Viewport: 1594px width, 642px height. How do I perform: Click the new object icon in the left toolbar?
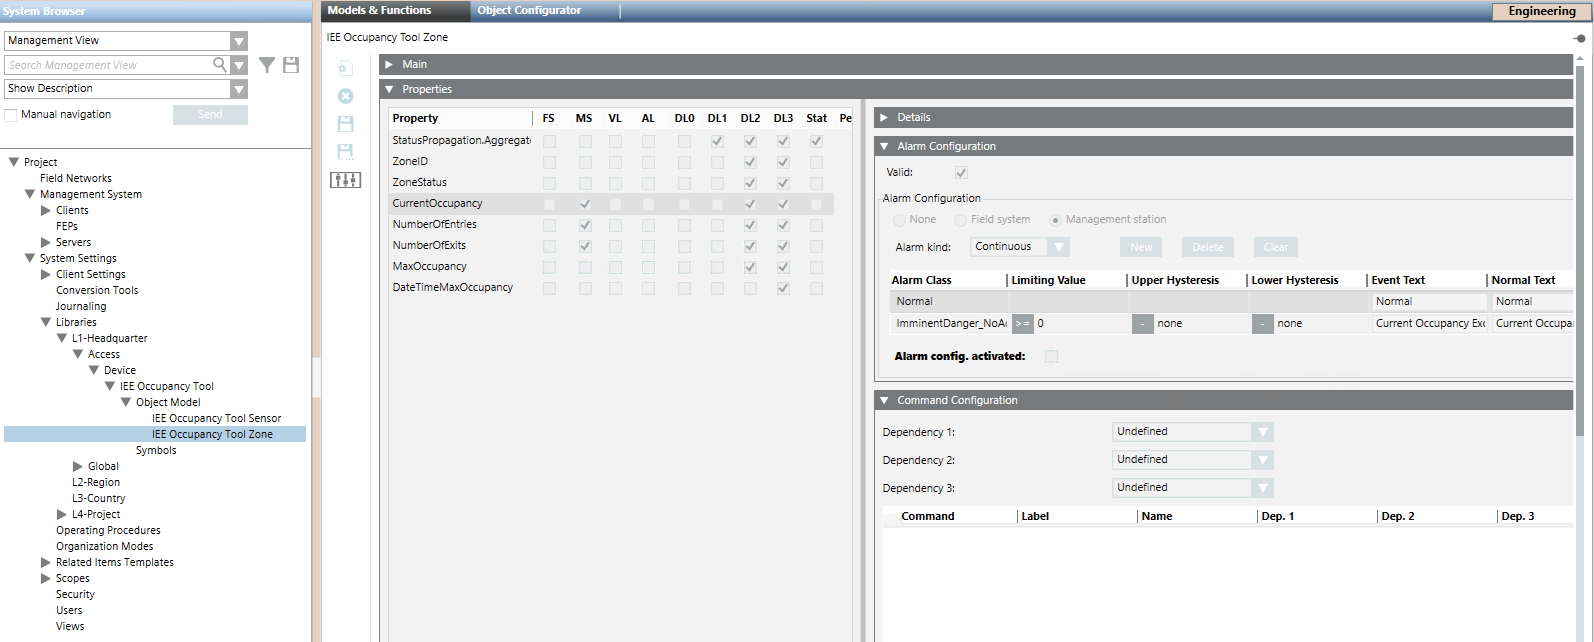tap(345, 68)
